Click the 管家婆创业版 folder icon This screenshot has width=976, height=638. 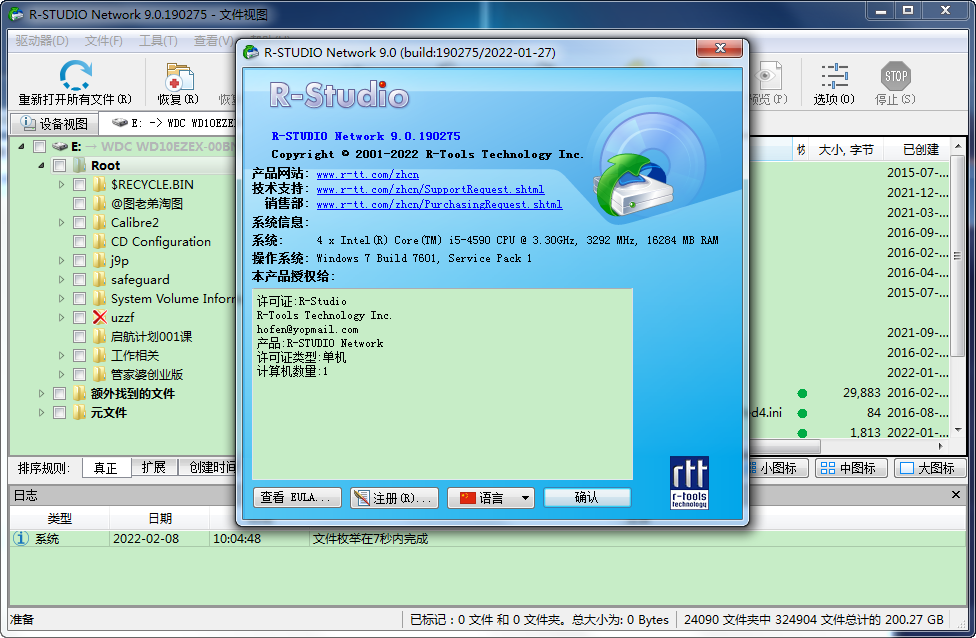tap(99, 374)
